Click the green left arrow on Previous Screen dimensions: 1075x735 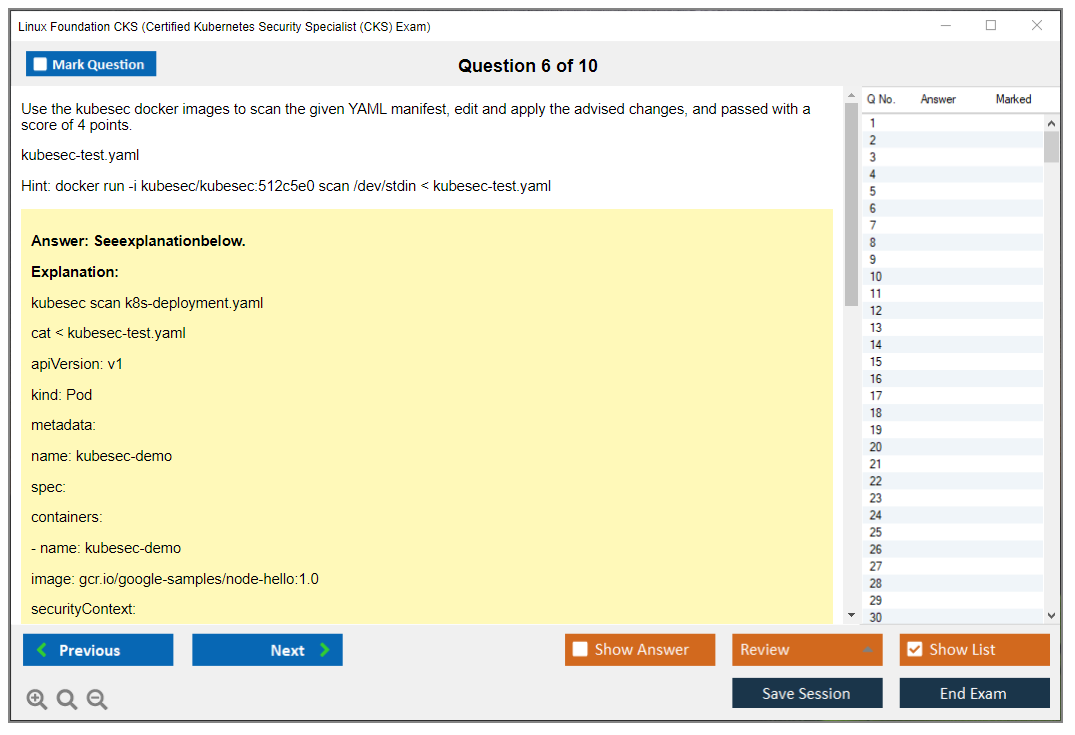tap(42, 650)
